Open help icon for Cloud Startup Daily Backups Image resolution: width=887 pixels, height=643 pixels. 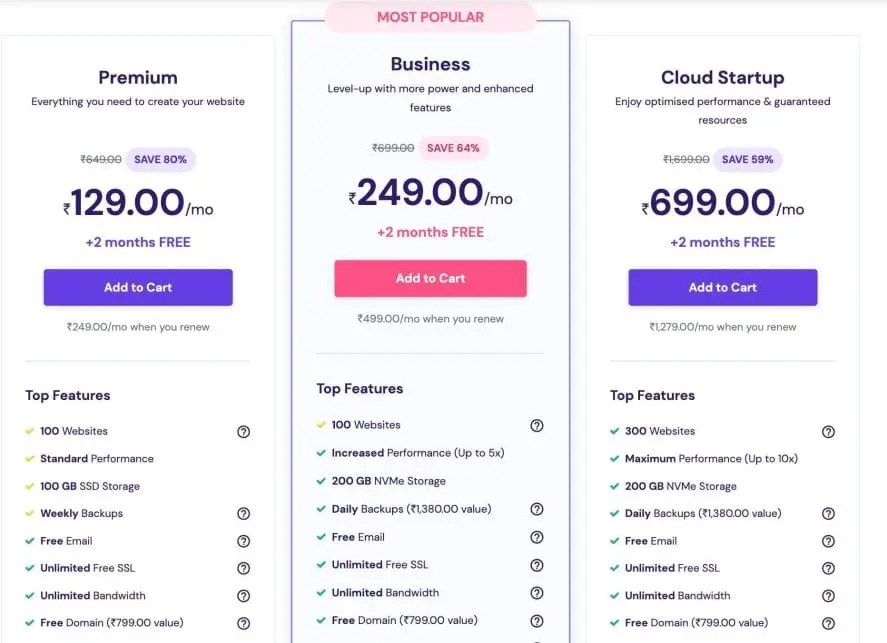(828, 513)
